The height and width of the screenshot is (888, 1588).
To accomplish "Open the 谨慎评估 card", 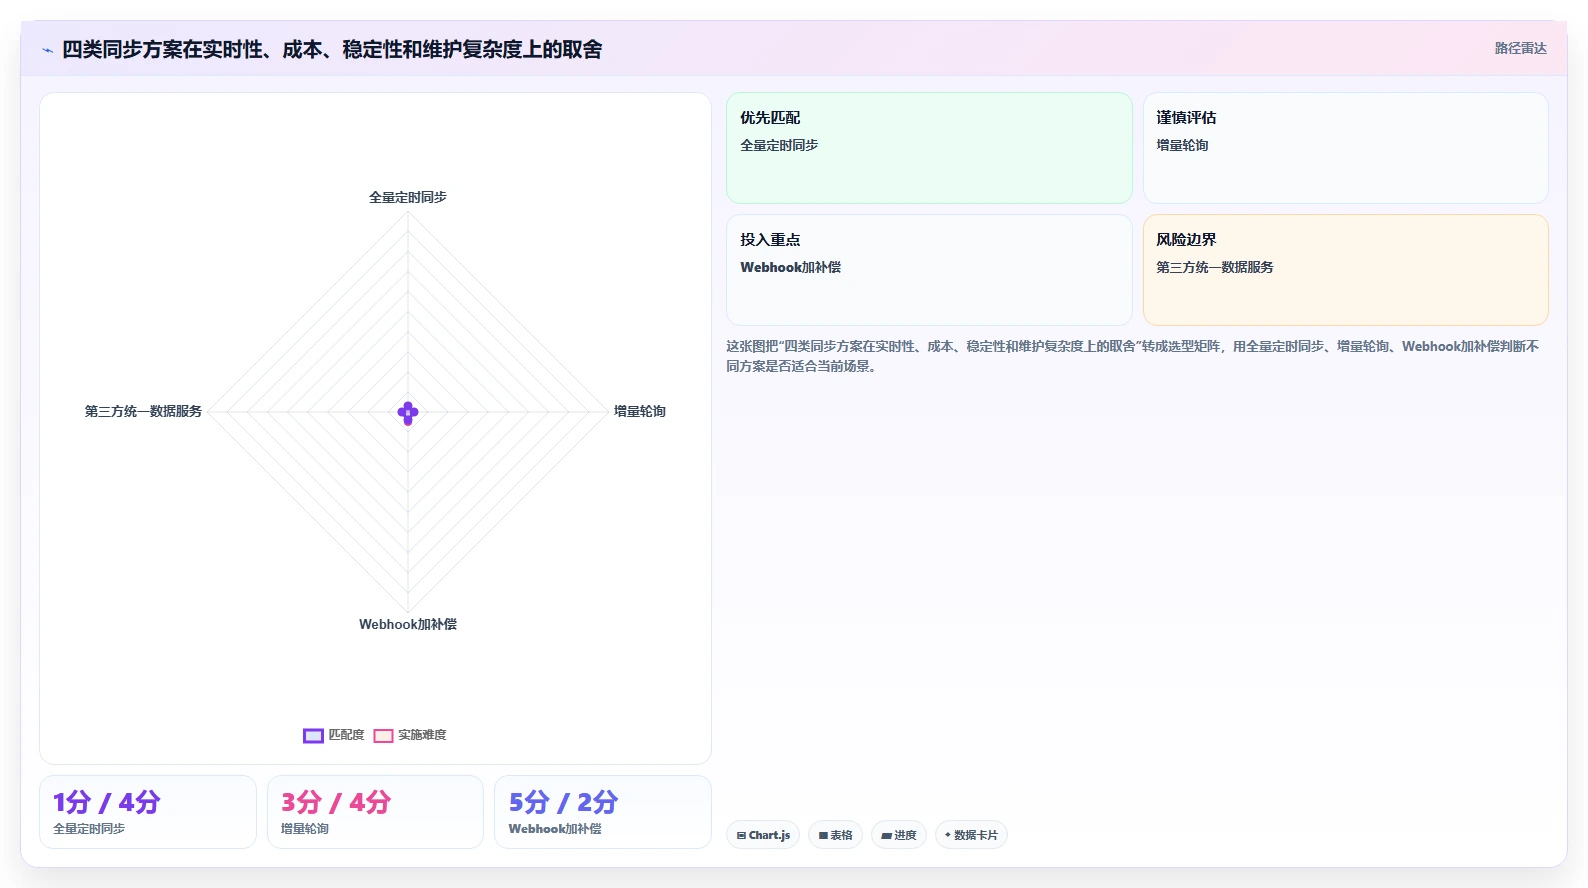I will pos(1346,148).
